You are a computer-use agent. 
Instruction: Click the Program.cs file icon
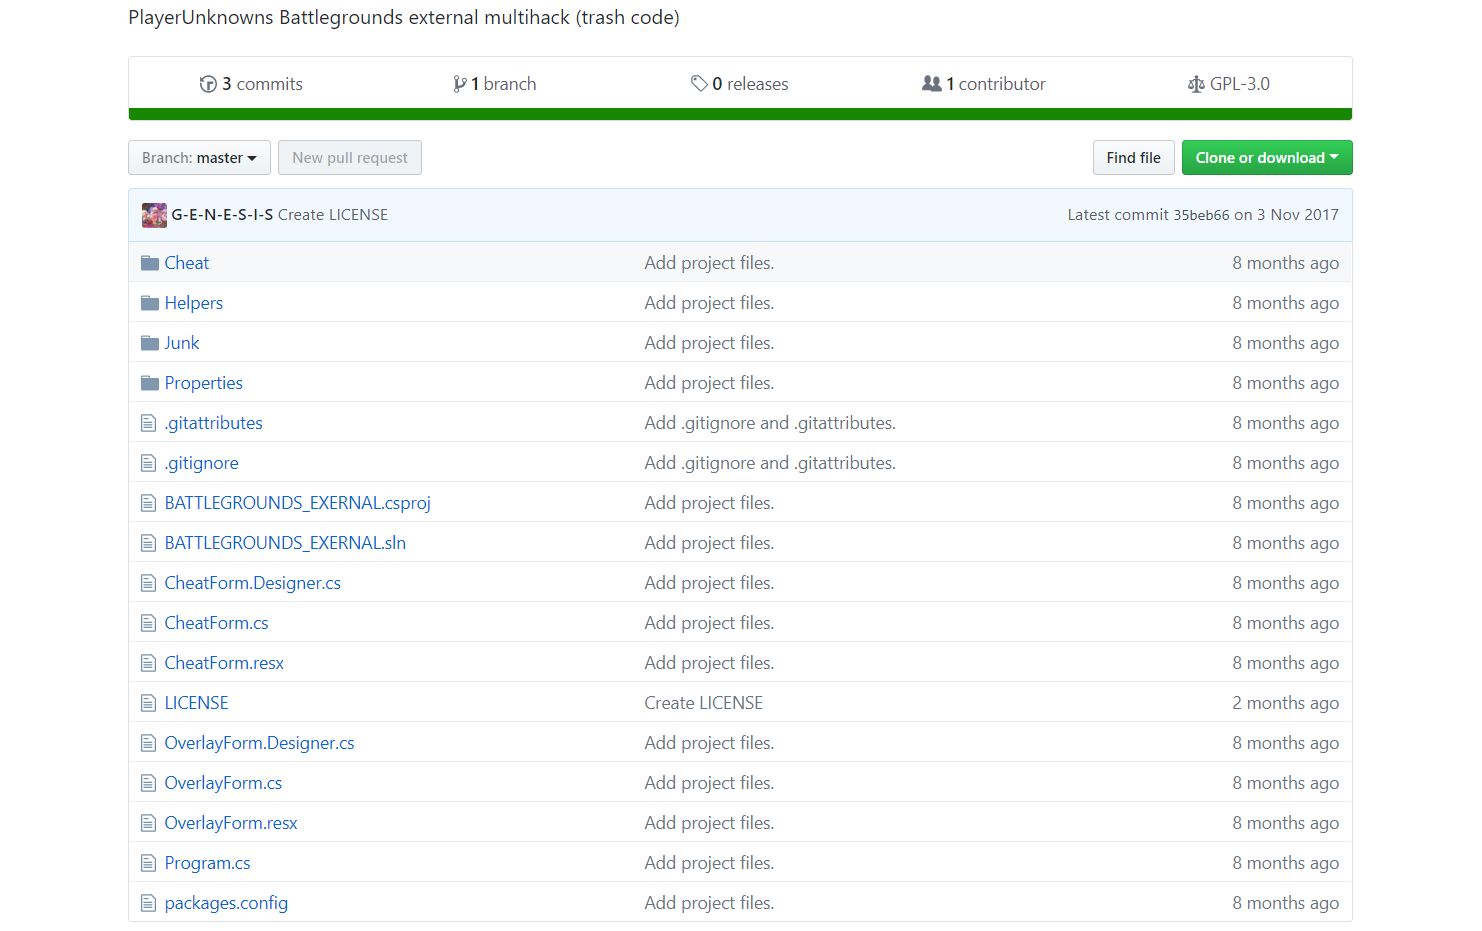coord(149,863)
